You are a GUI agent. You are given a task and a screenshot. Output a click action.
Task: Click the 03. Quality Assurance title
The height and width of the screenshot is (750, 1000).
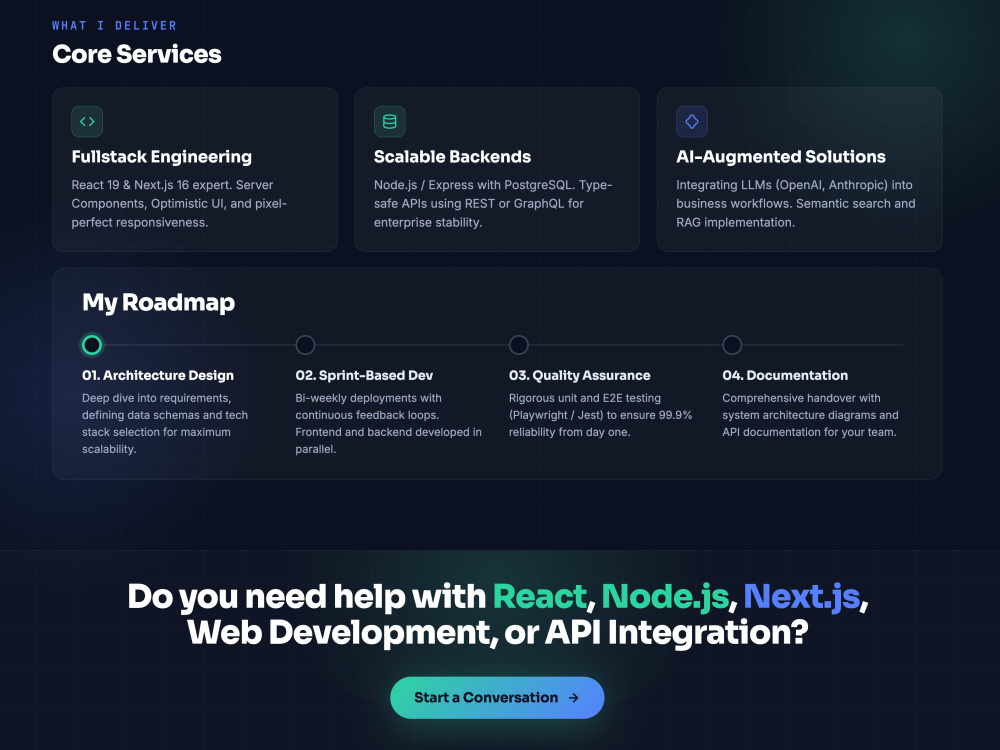[579, 376]
